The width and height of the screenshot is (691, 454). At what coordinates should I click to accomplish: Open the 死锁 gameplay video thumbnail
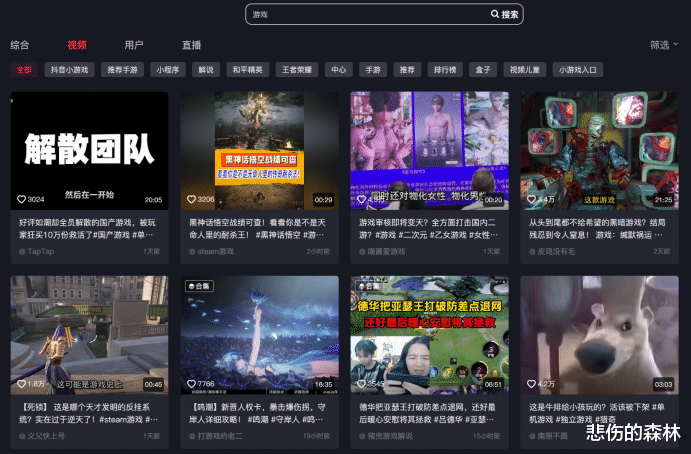89,335
